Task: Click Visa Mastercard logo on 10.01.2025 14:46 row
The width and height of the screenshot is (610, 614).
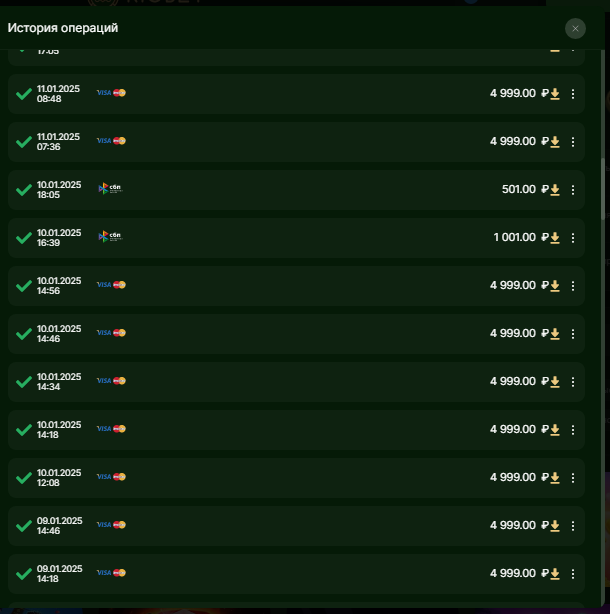Action: [111, 333]
